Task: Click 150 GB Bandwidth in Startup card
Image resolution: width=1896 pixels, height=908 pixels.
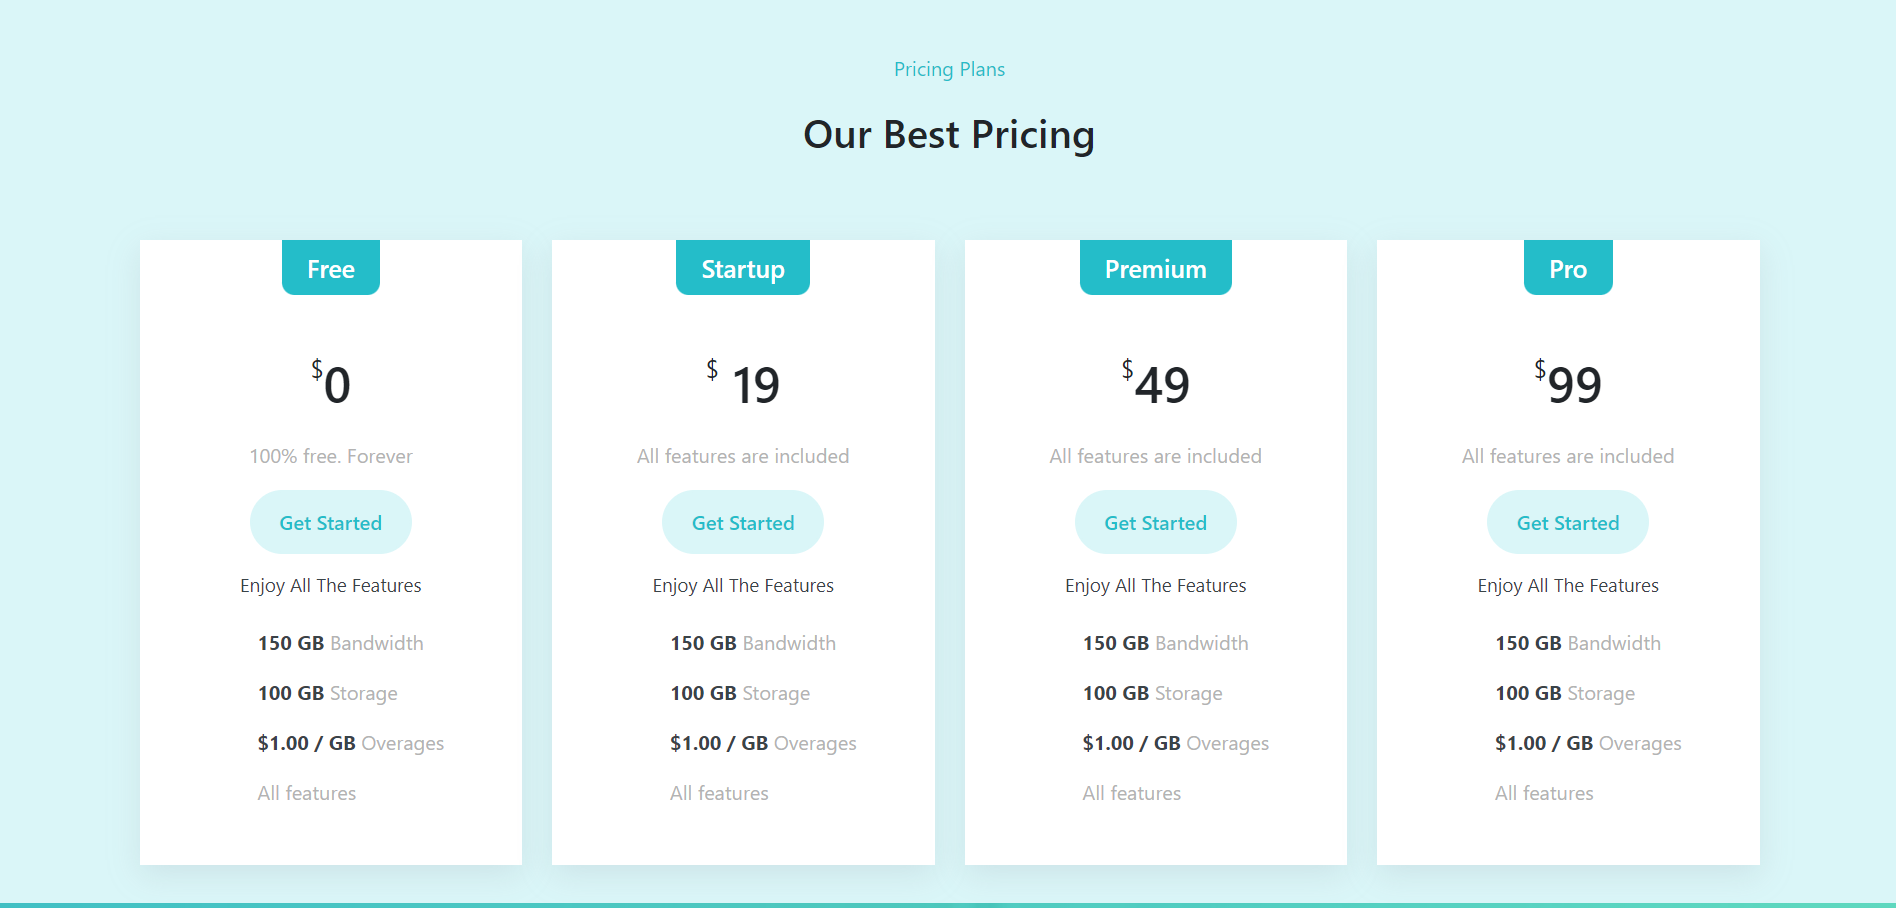Action: click(753, 643)
